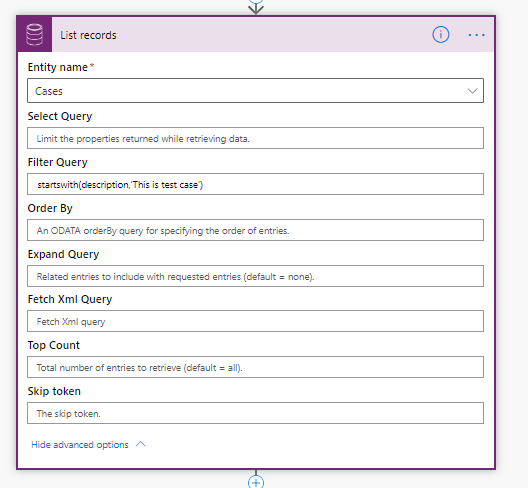This screenshot has width=528, height=488.
Task: Focus the Select Query input field
Action: pos(256,138)
